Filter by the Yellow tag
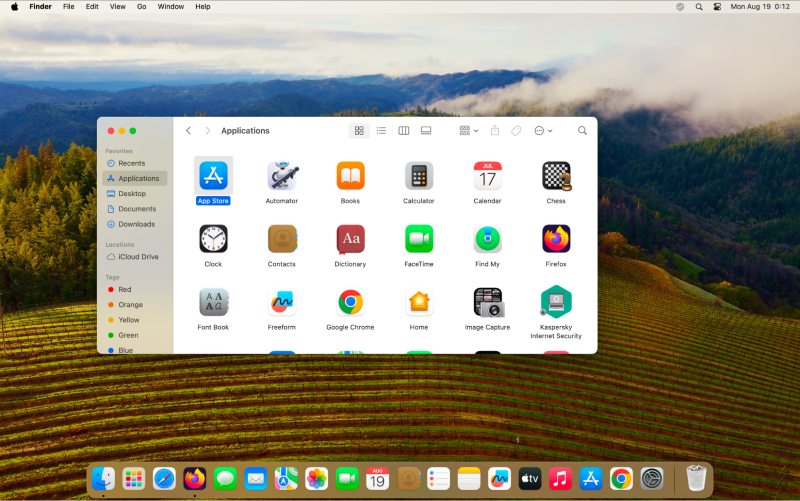Screen dimensions: 800x501 [x=135, y=320]
